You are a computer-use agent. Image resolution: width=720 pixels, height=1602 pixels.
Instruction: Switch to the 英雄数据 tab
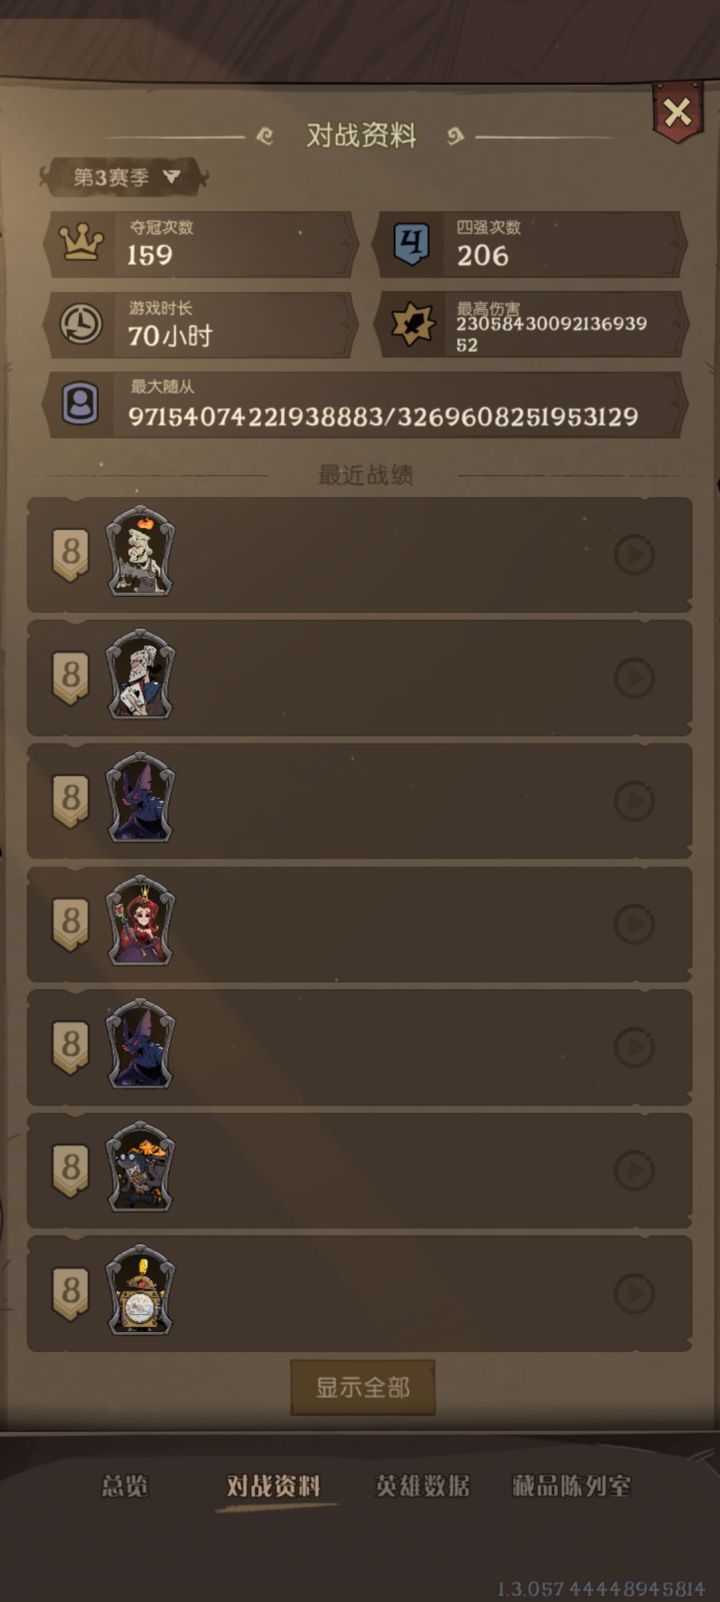click(x=422, y=1486)
